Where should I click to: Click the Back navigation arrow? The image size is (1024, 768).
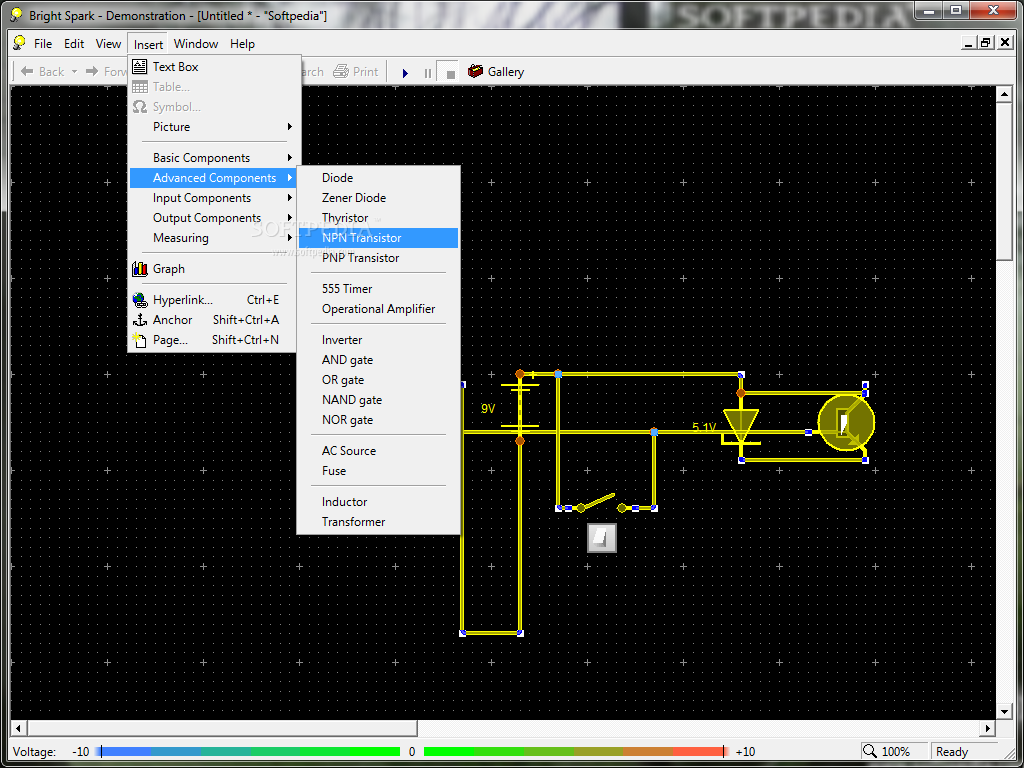tap(27, 71)
